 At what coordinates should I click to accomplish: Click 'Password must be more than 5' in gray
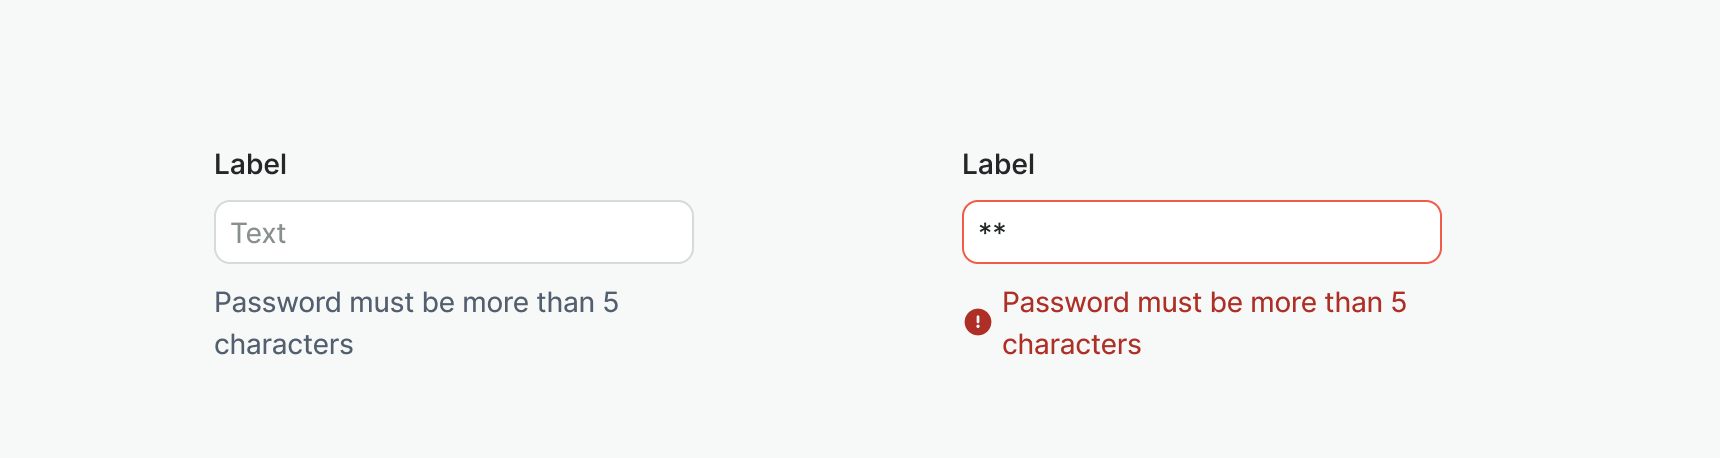click(x=416, y=303)
